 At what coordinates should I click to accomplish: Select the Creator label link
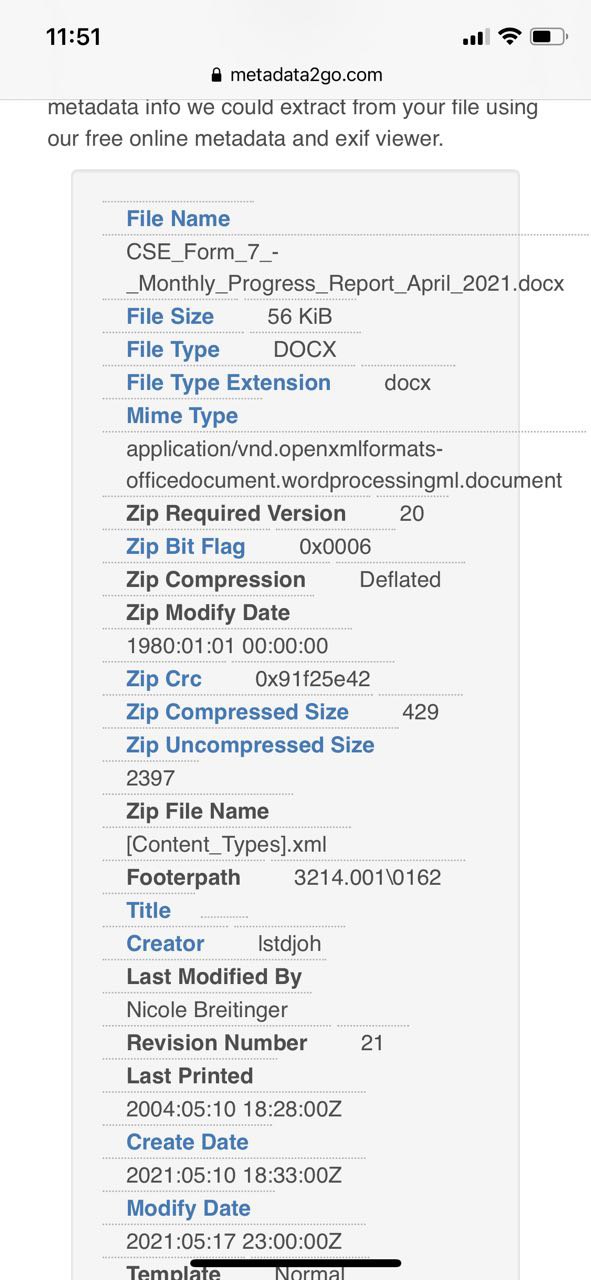pos(165,943)
